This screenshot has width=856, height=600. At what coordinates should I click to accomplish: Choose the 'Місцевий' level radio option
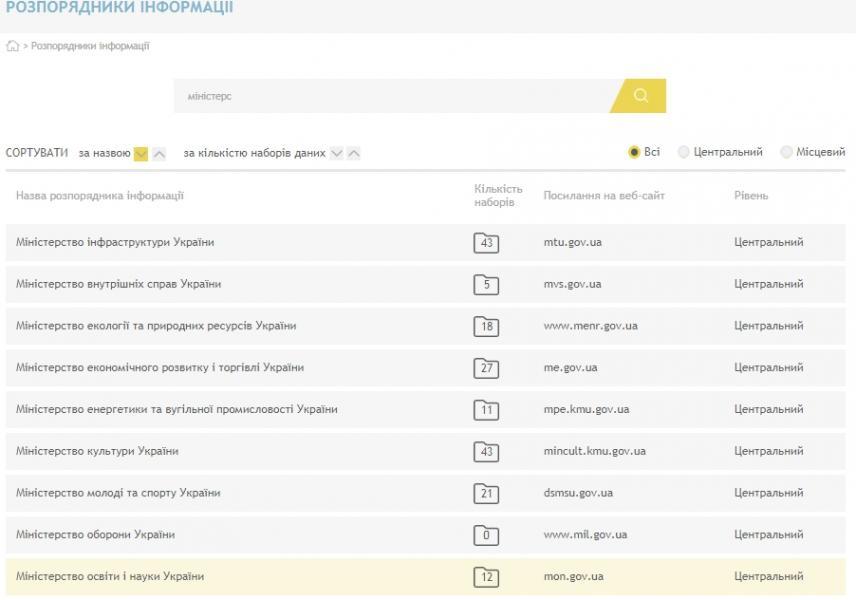[x=786, y=152]
